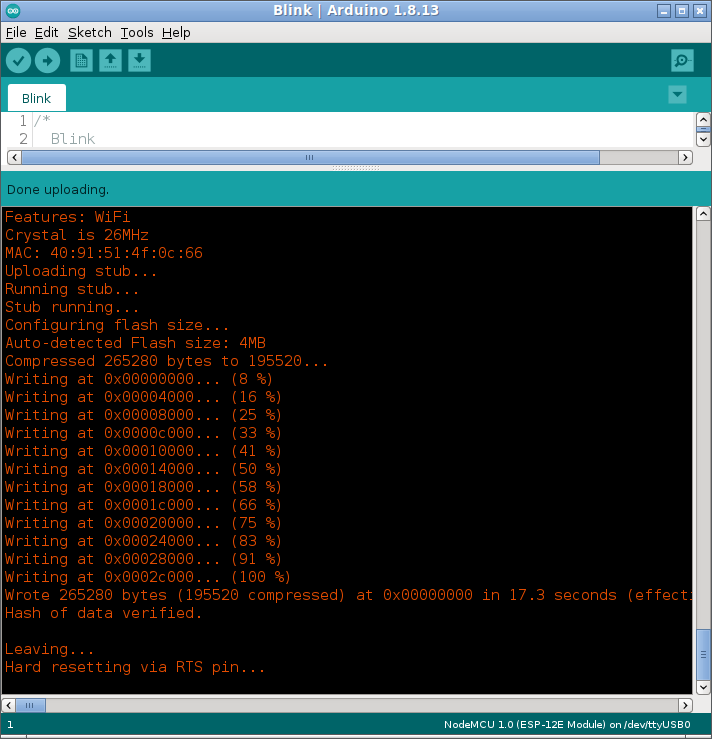Click the editor horizontal scrollbar thumb
This screenshot has height=739, width=712.
pyautogui.click(x=310, y=157)
